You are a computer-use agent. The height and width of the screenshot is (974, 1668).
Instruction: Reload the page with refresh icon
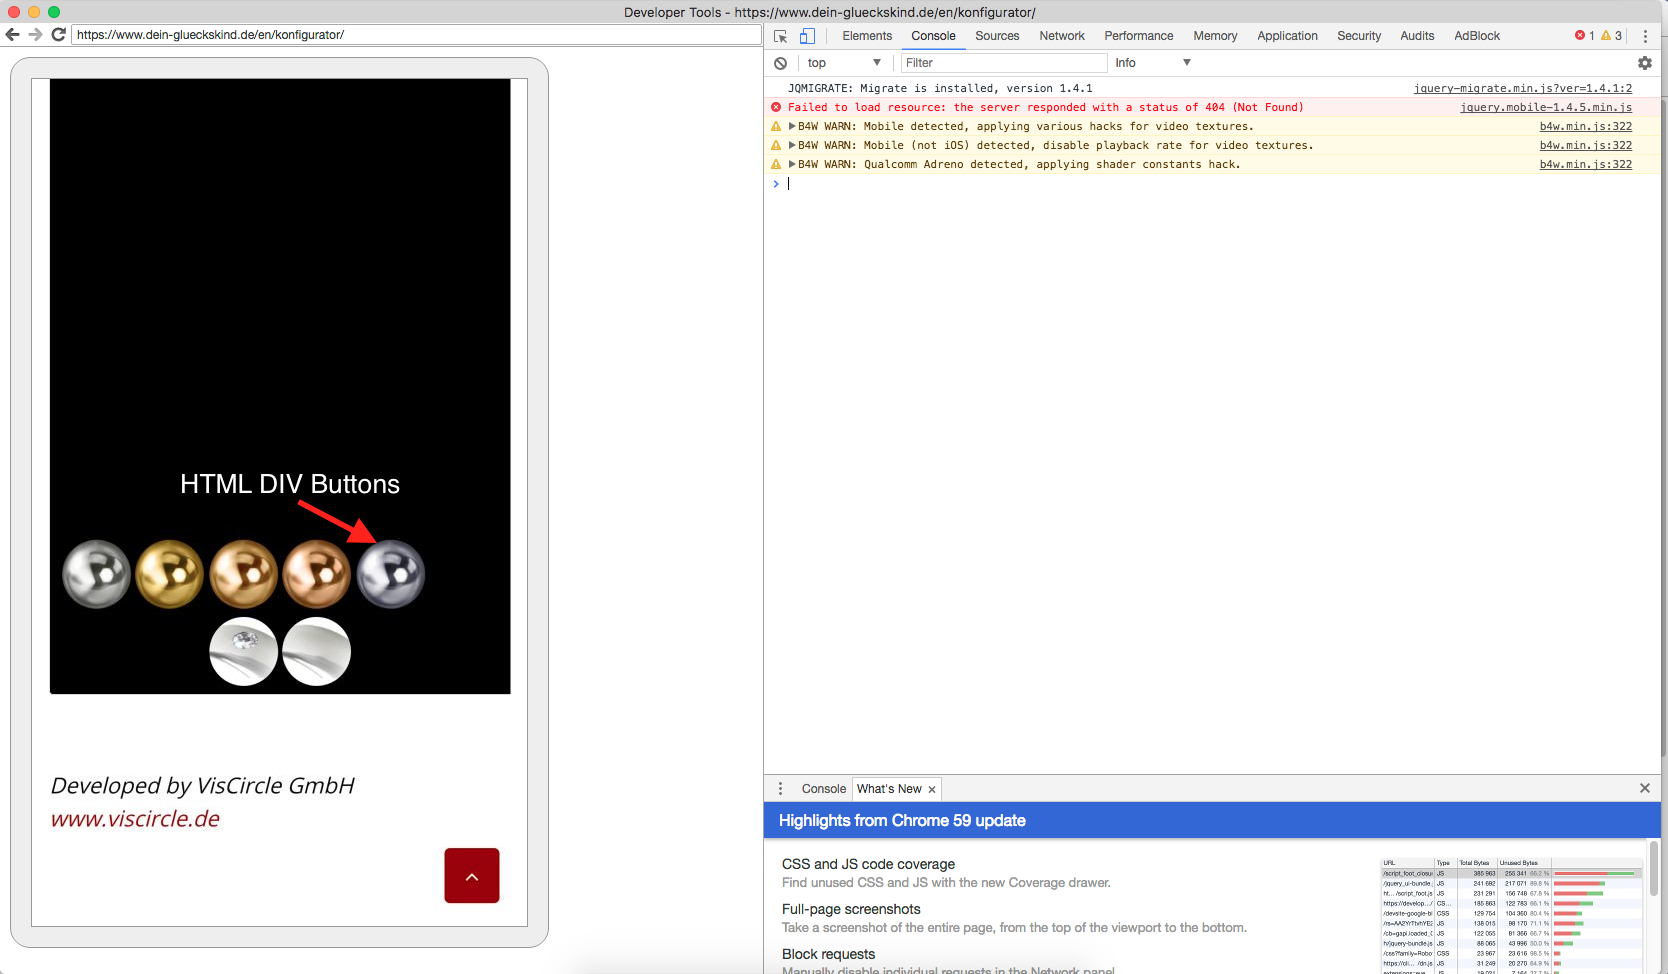(x=59, y=34)
